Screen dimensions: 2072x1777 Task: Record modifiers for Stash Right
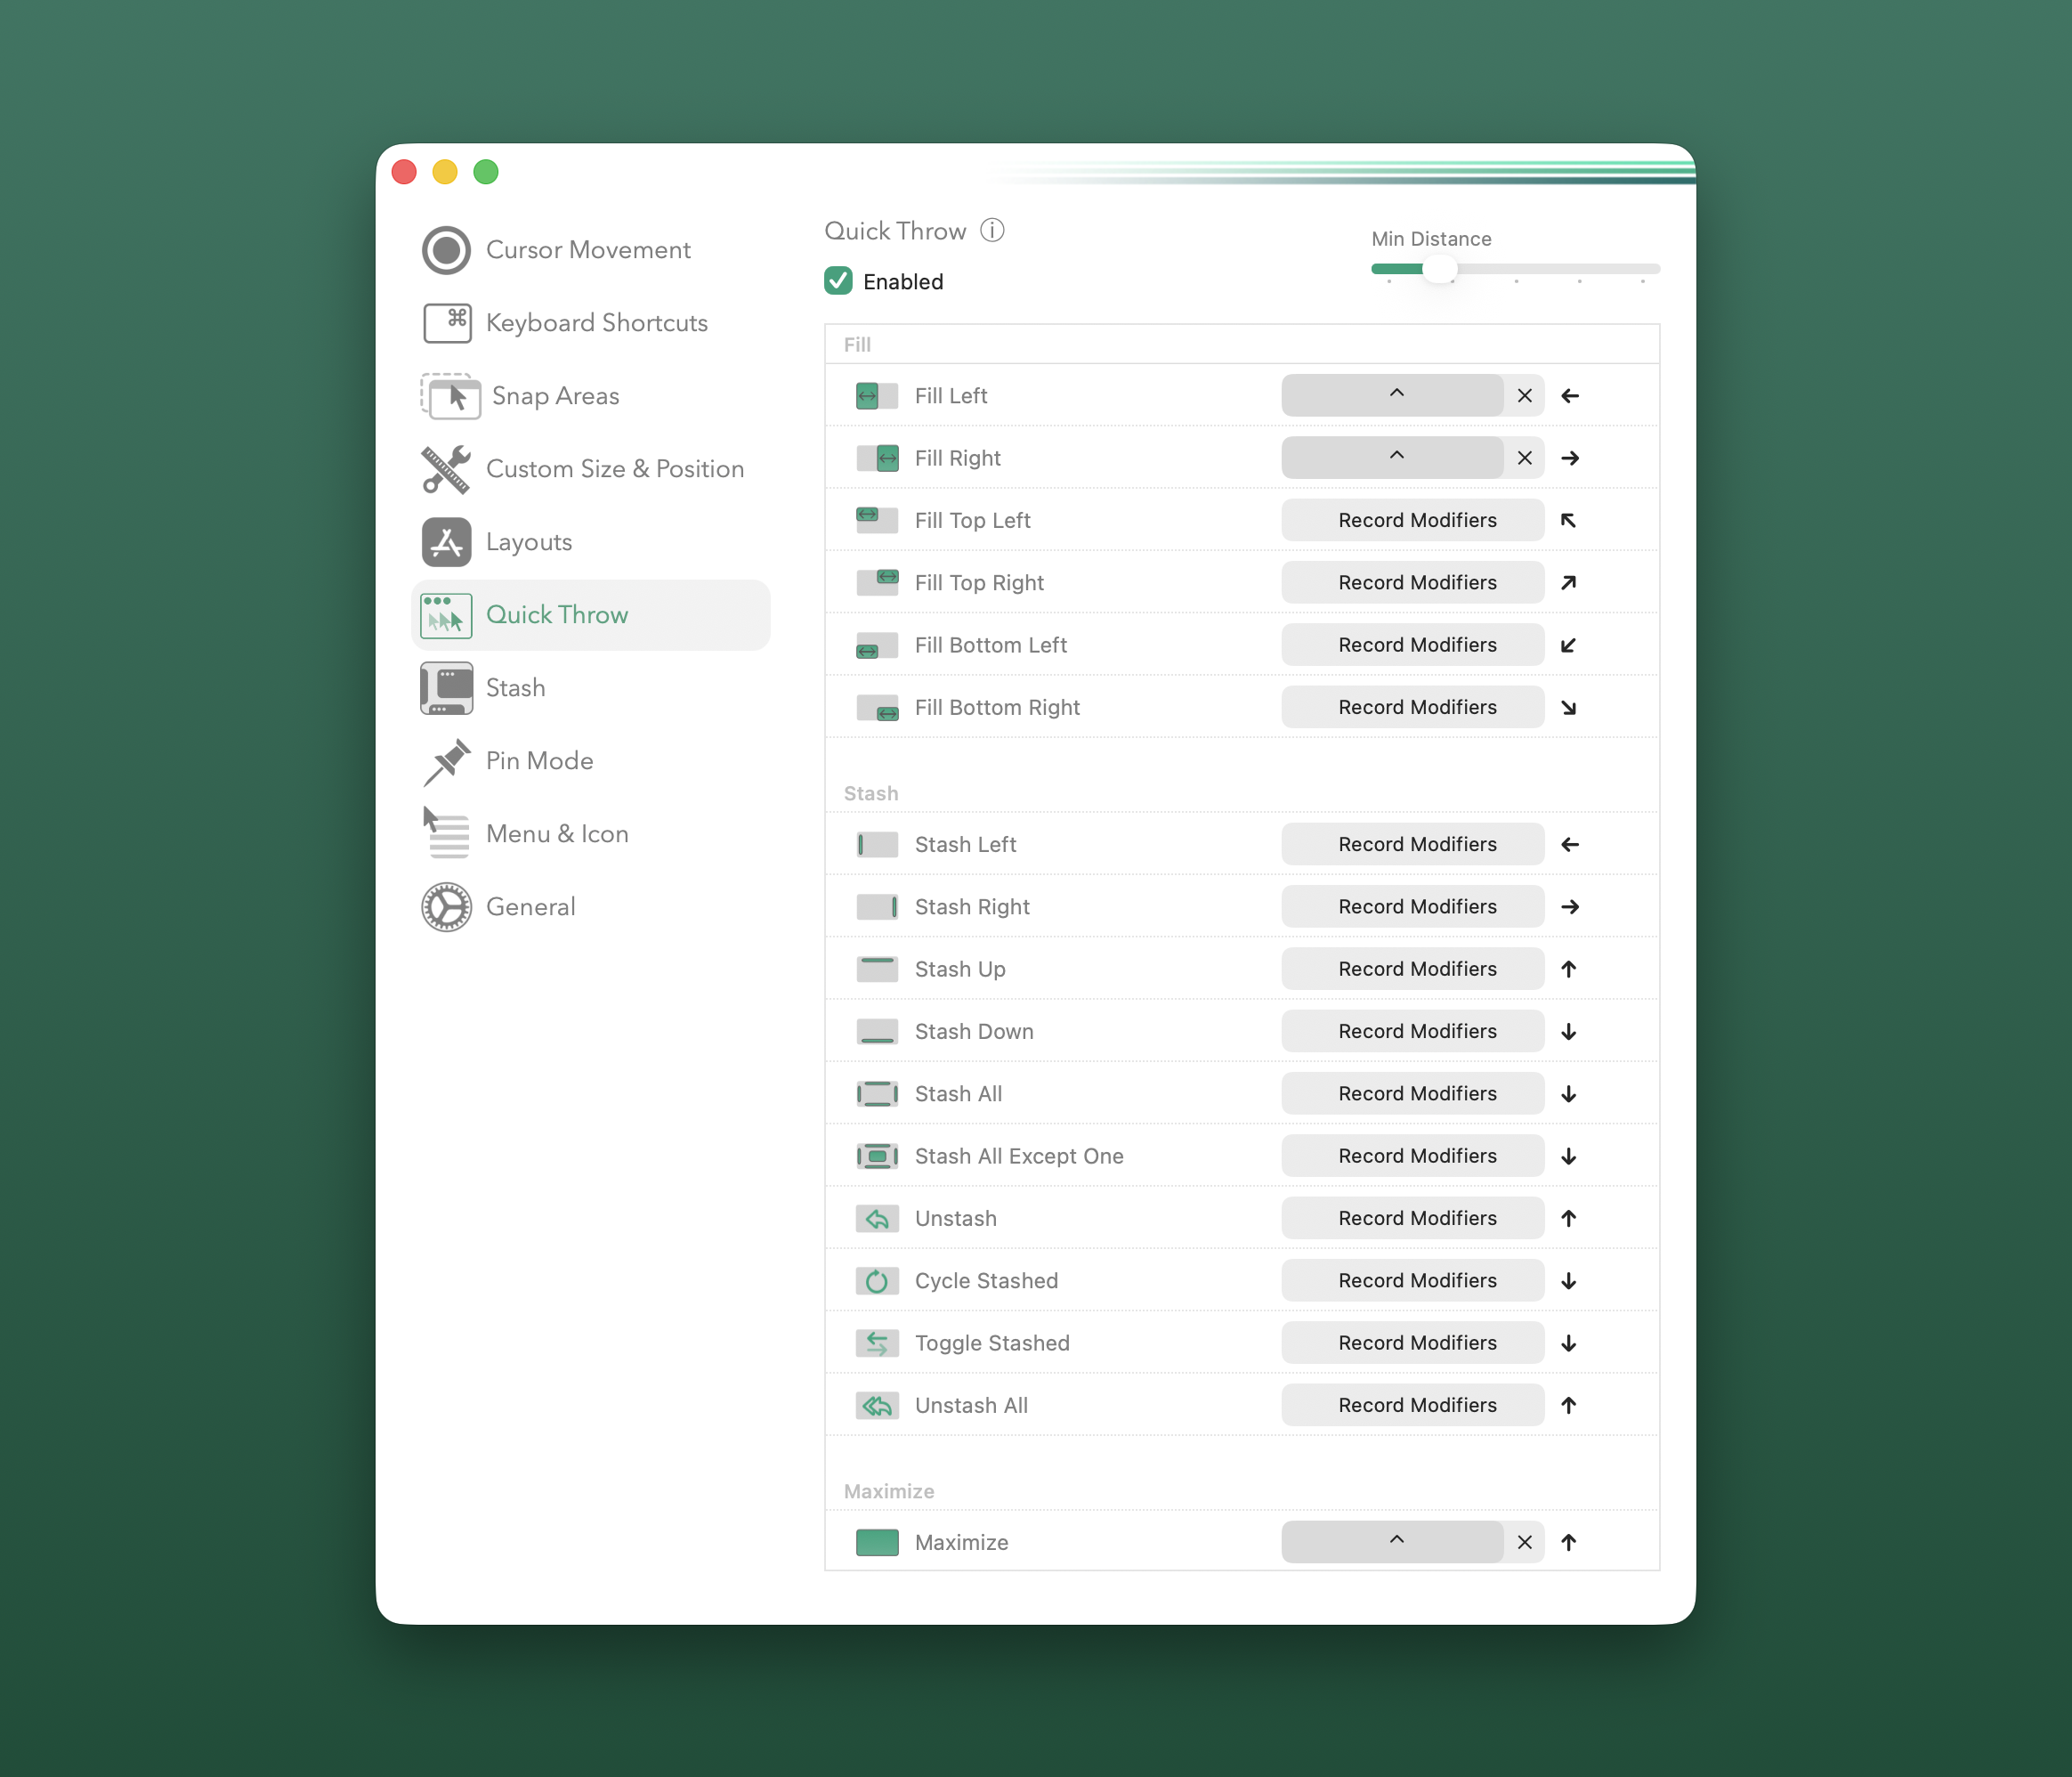(1413, 907)
